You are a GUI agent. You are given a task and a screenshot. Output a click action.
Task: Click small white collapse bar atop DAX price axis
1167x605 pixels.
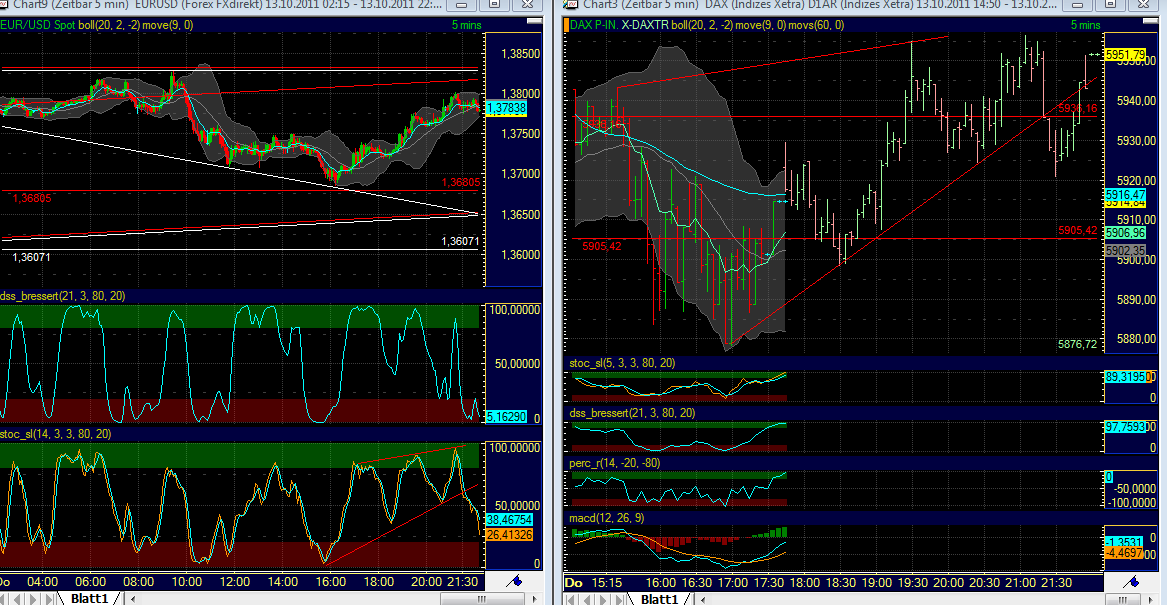click(1151, 21)
